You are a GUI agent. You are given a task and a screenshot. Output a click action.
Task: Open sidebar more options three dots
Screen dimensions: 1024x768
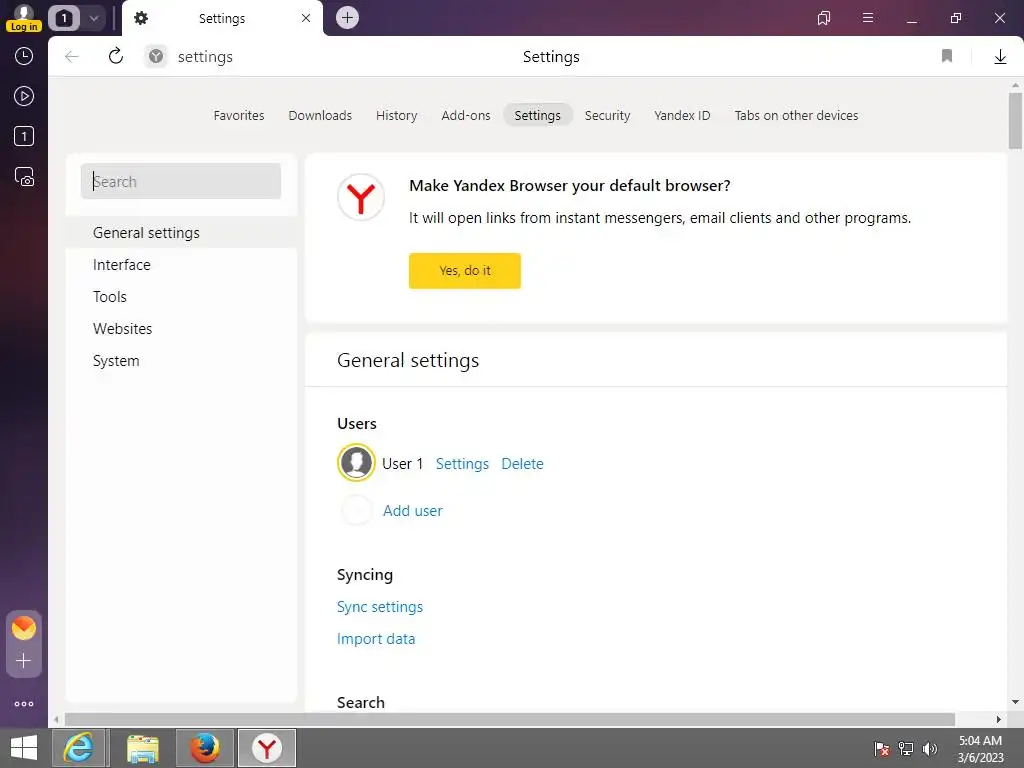pyautogui.click(x=24, y=704)
